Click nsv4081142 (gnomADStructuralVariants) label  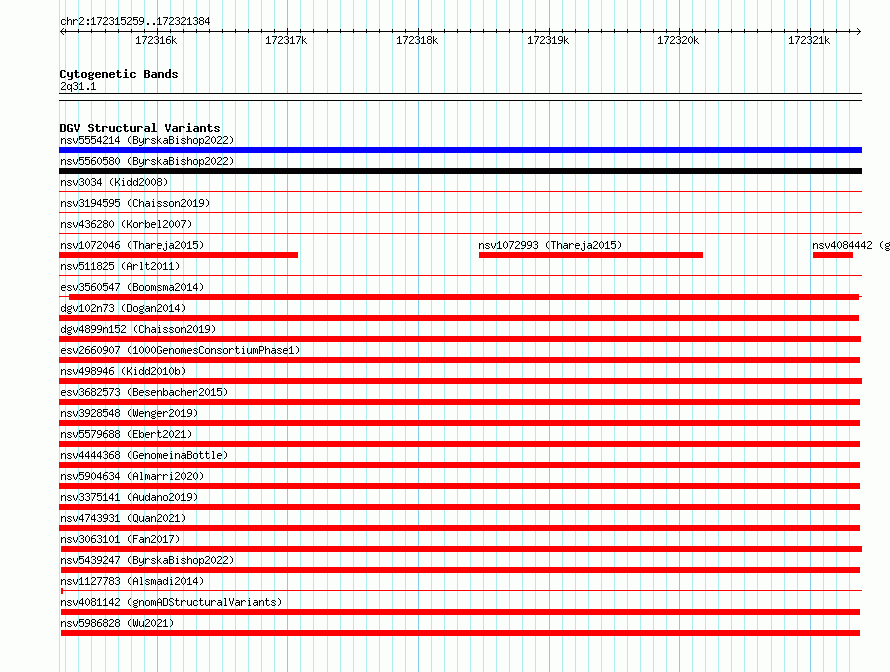171,602
